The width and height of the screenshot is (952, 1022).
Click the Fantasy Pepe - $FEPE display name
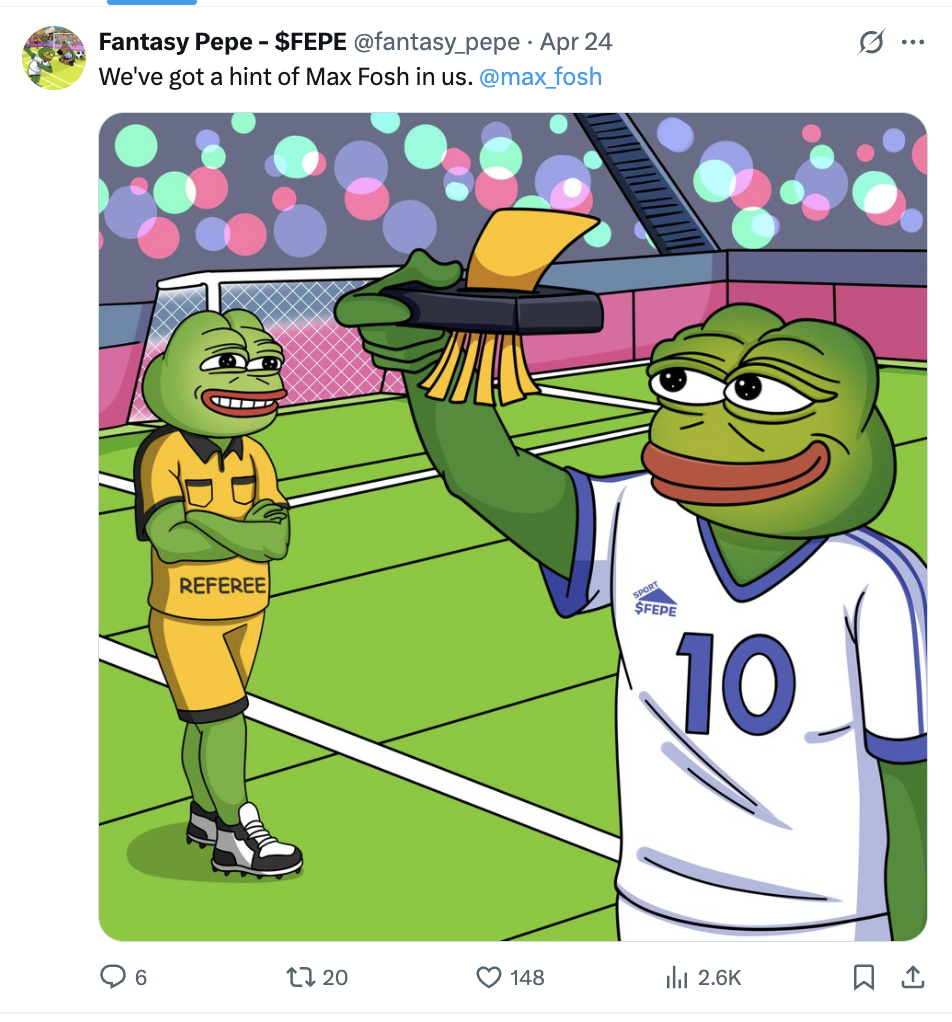click(x=222, y=42)
